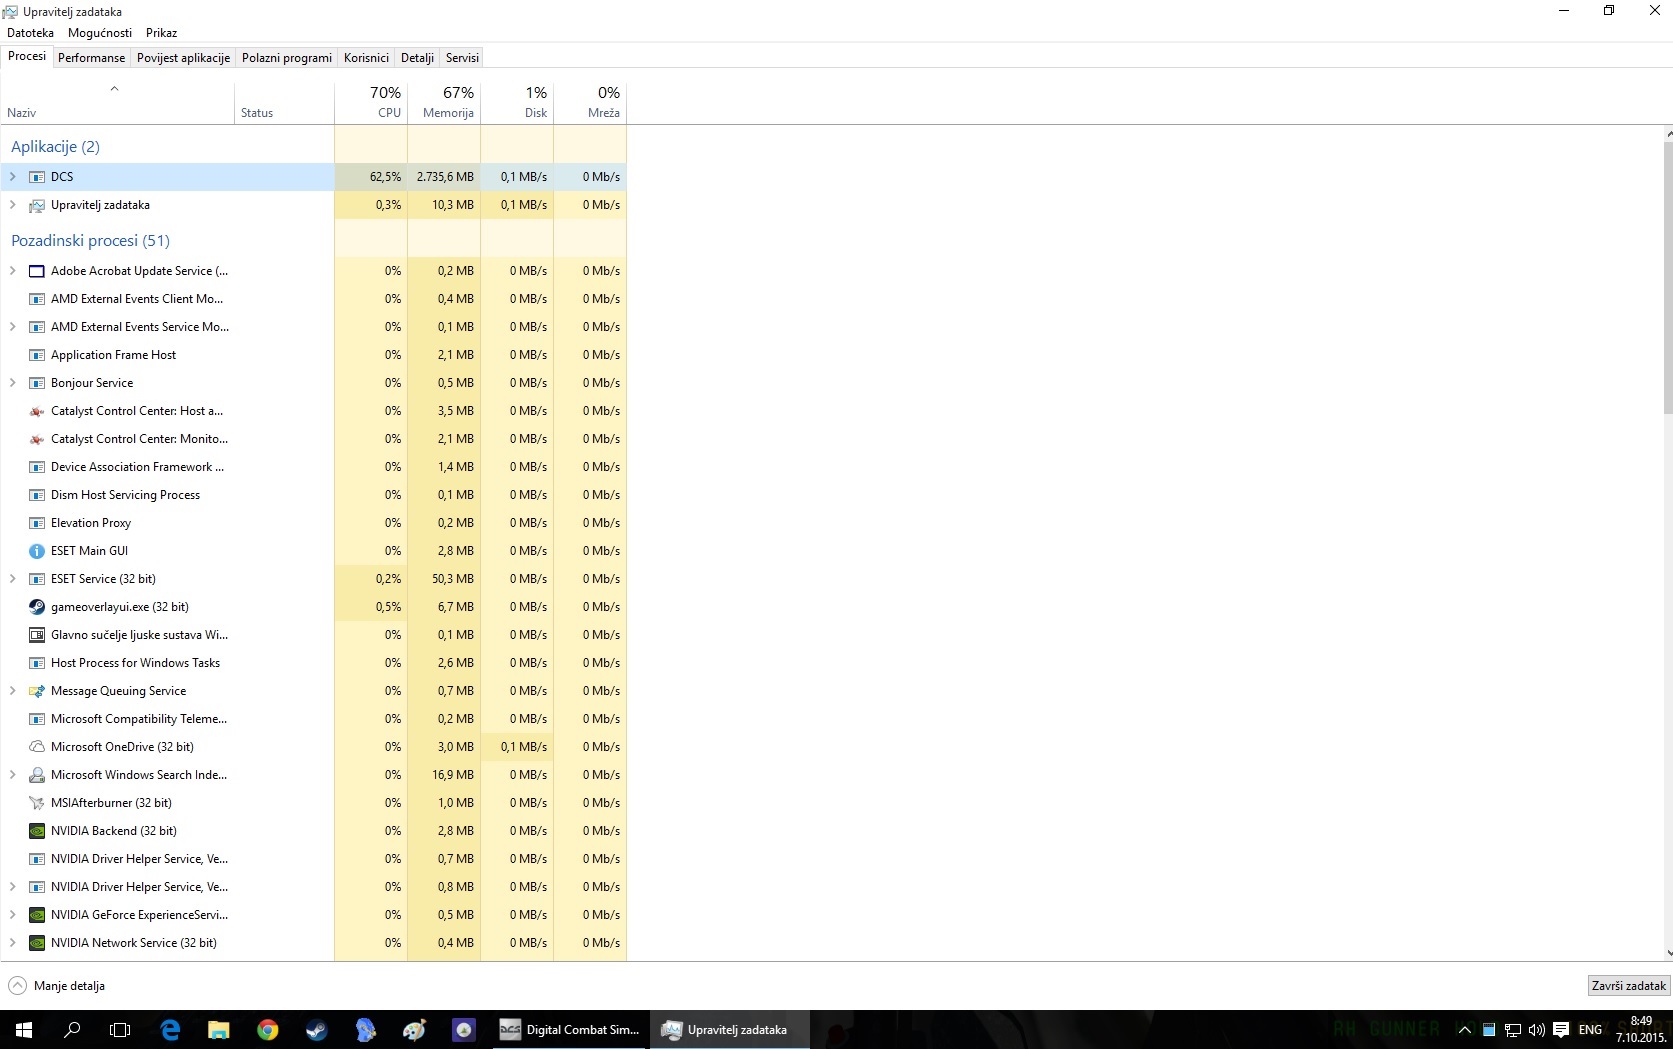Switch to the Polazni programi tab
The width and height of the screenshot is (1673, 1049).
(x=287, y=58)
